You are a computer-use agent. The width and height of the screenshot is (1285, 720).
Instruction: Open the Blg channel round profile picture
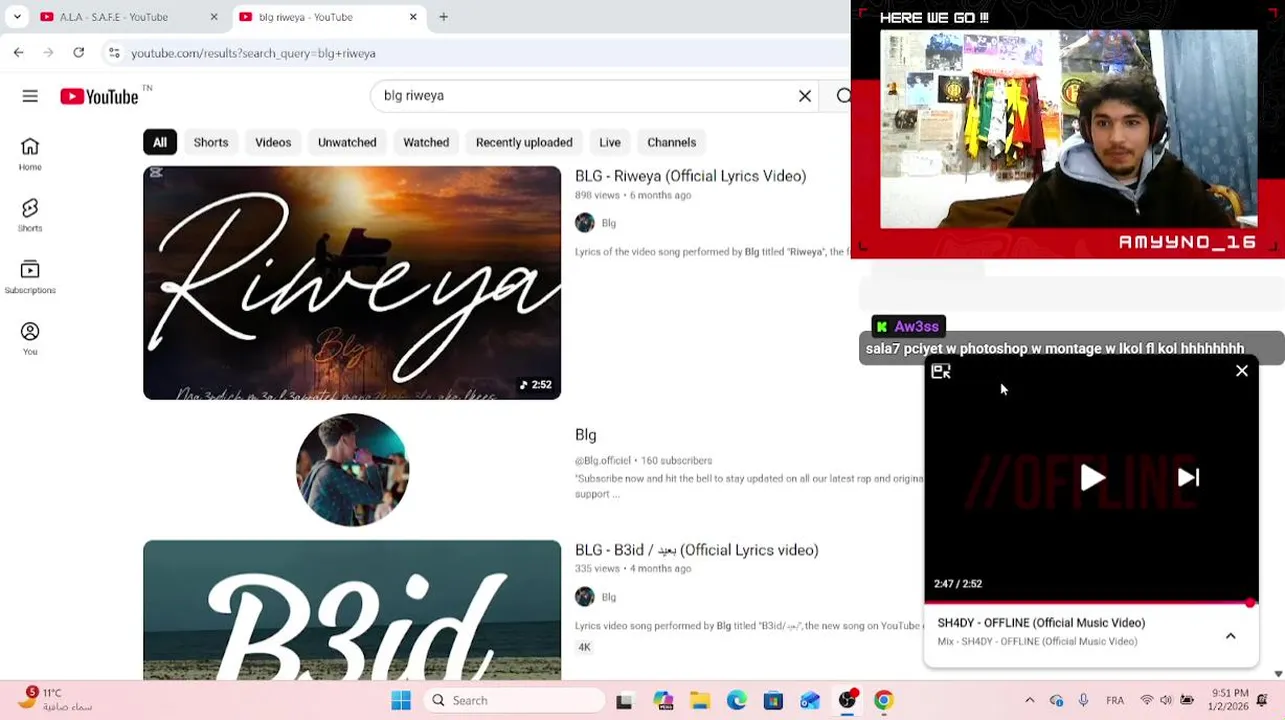[x=352, y=470]
